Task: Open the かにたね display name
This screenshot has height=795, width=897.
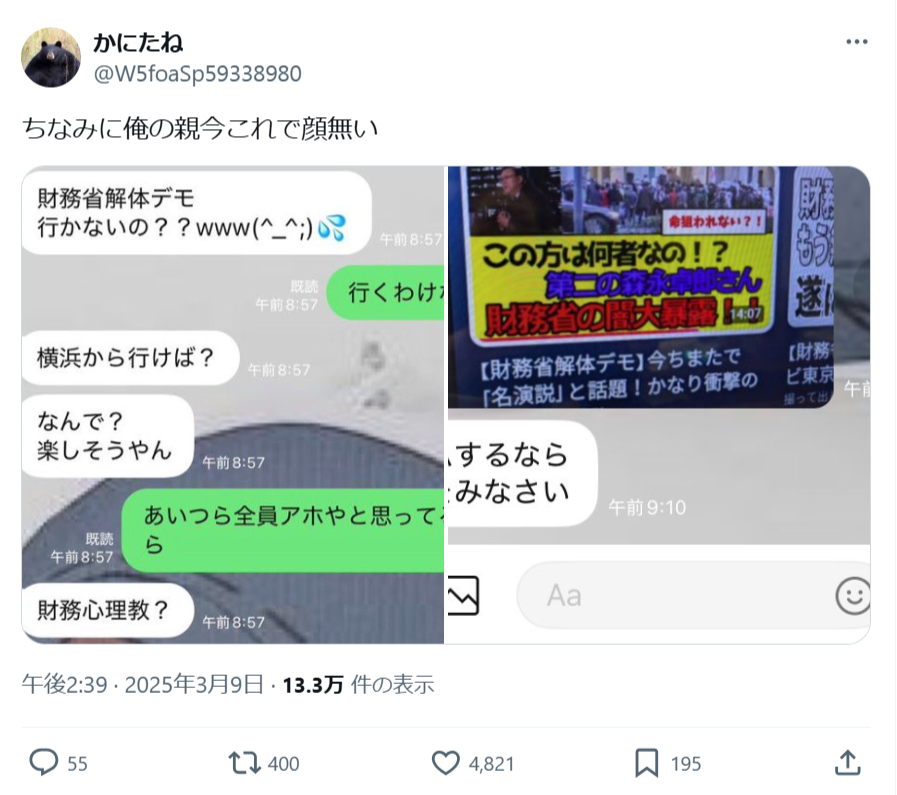Action: (x=138, y=43)
